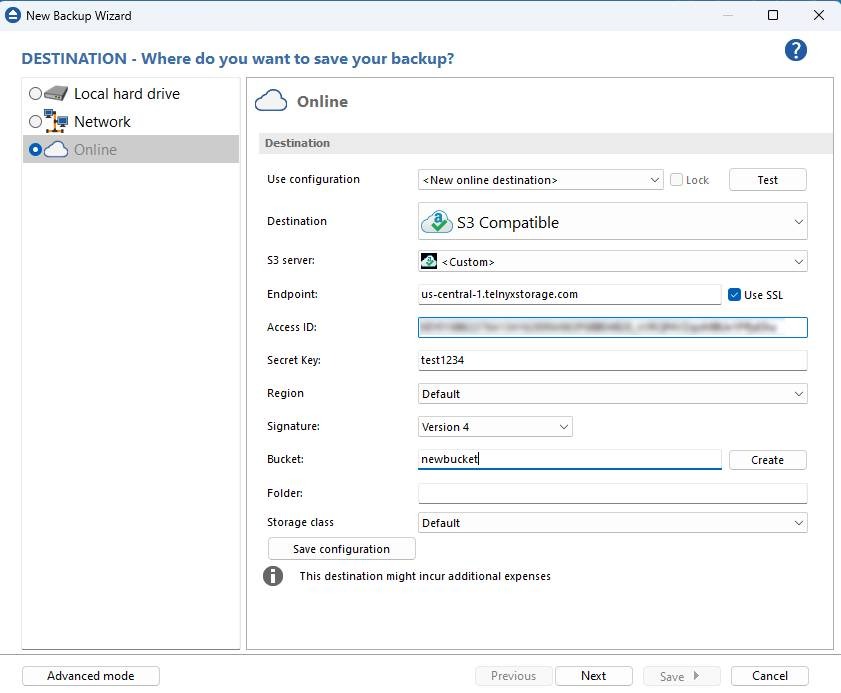The height and width of the screenshot is (693, 841).
Task: Click Save configuration button
Action: [342, 549]
